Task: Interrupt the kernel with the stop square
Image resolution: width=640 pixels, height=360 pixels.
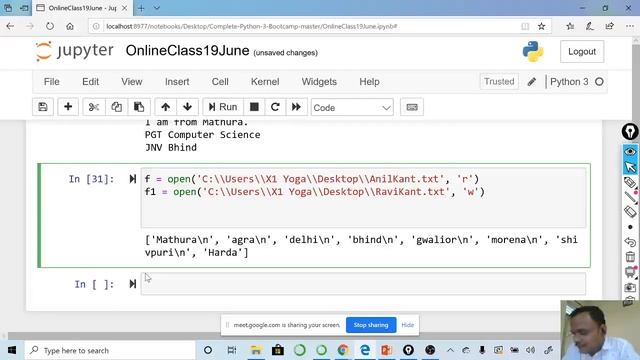Action: (254, 107)
